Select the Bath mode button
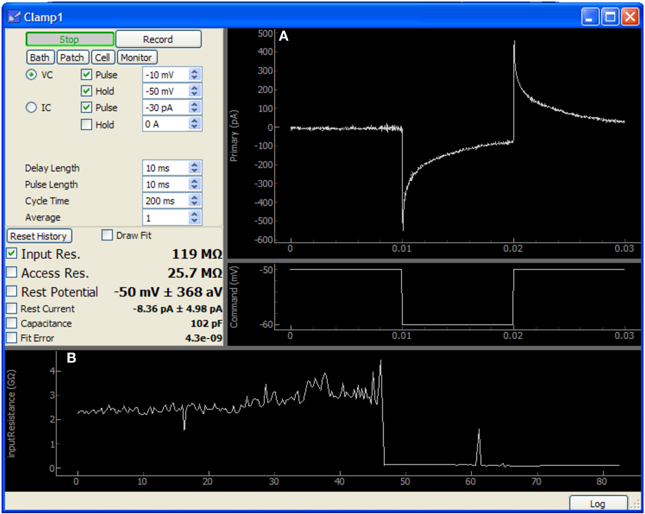The image size is (645, 514). pyautogui.click(x=40, y=58)
